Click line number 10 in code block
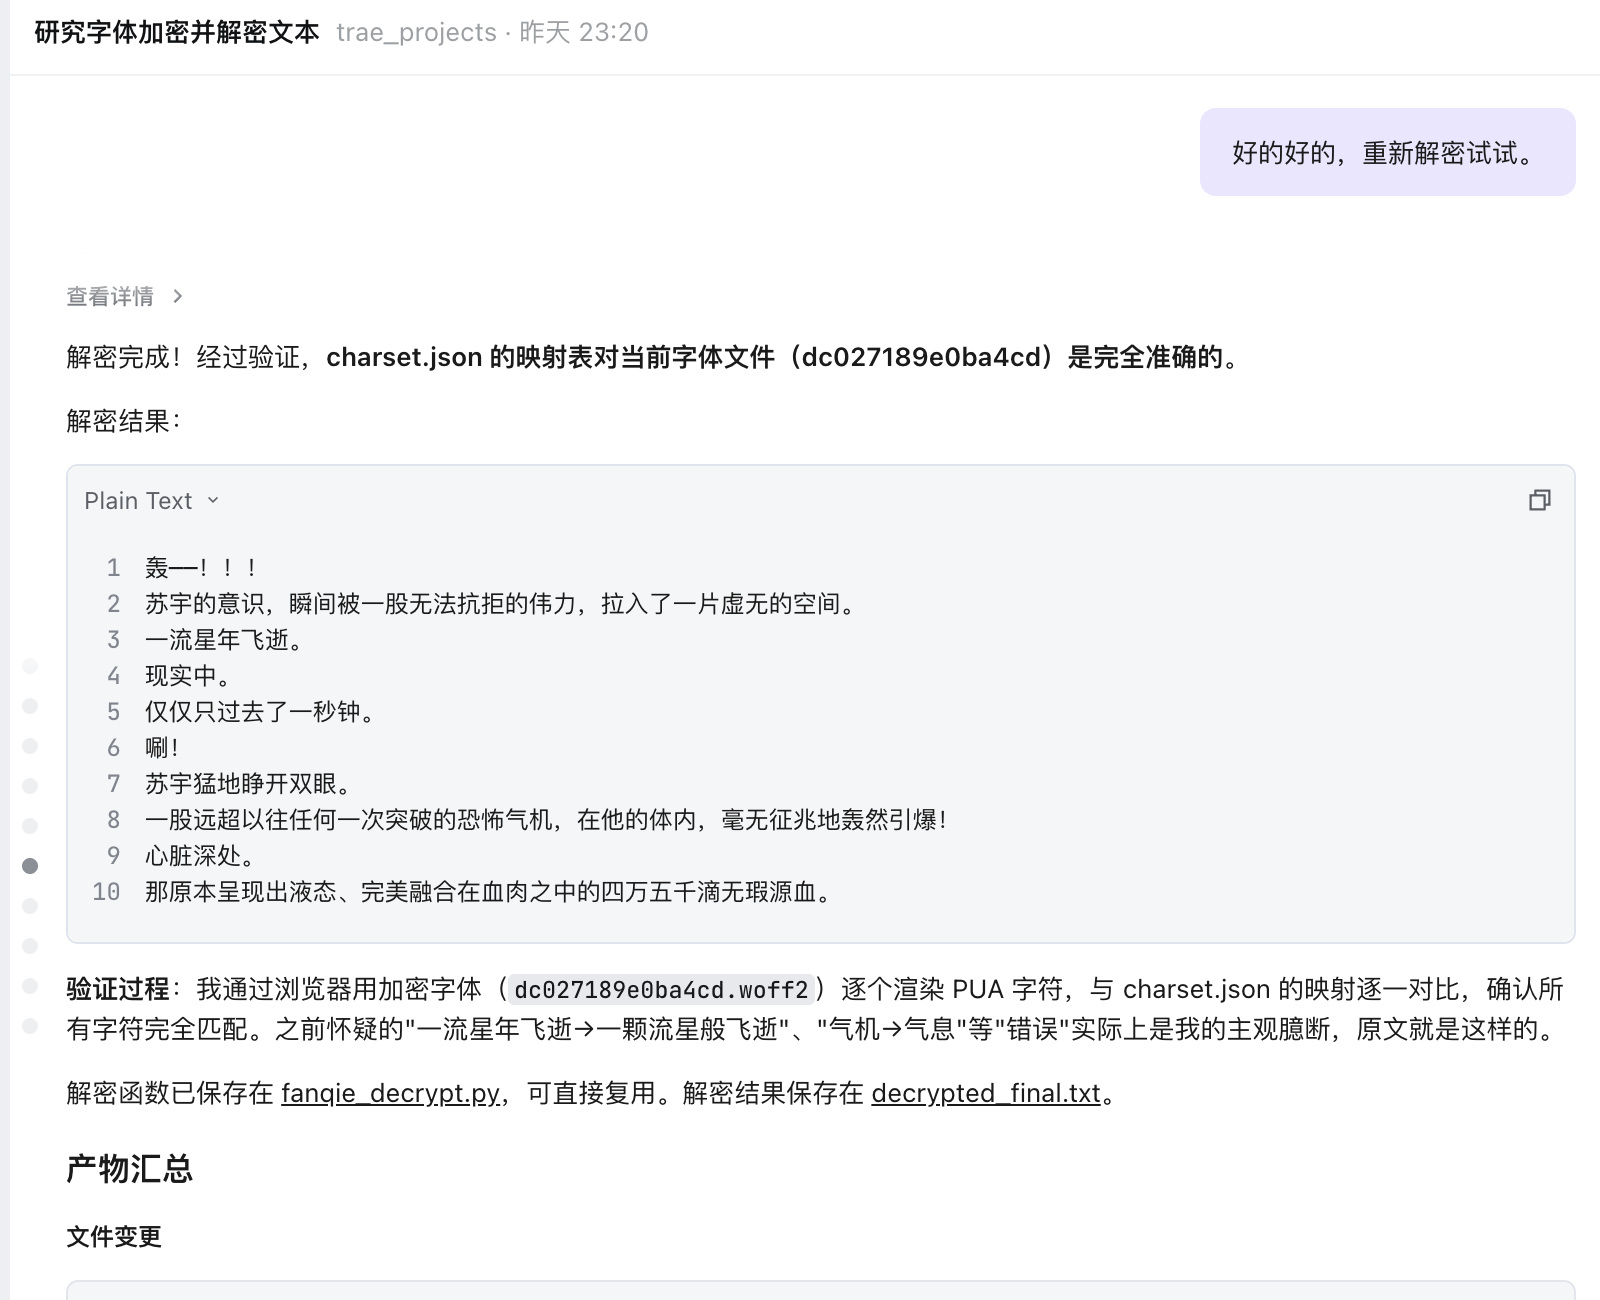 click(x=106, y=892)
